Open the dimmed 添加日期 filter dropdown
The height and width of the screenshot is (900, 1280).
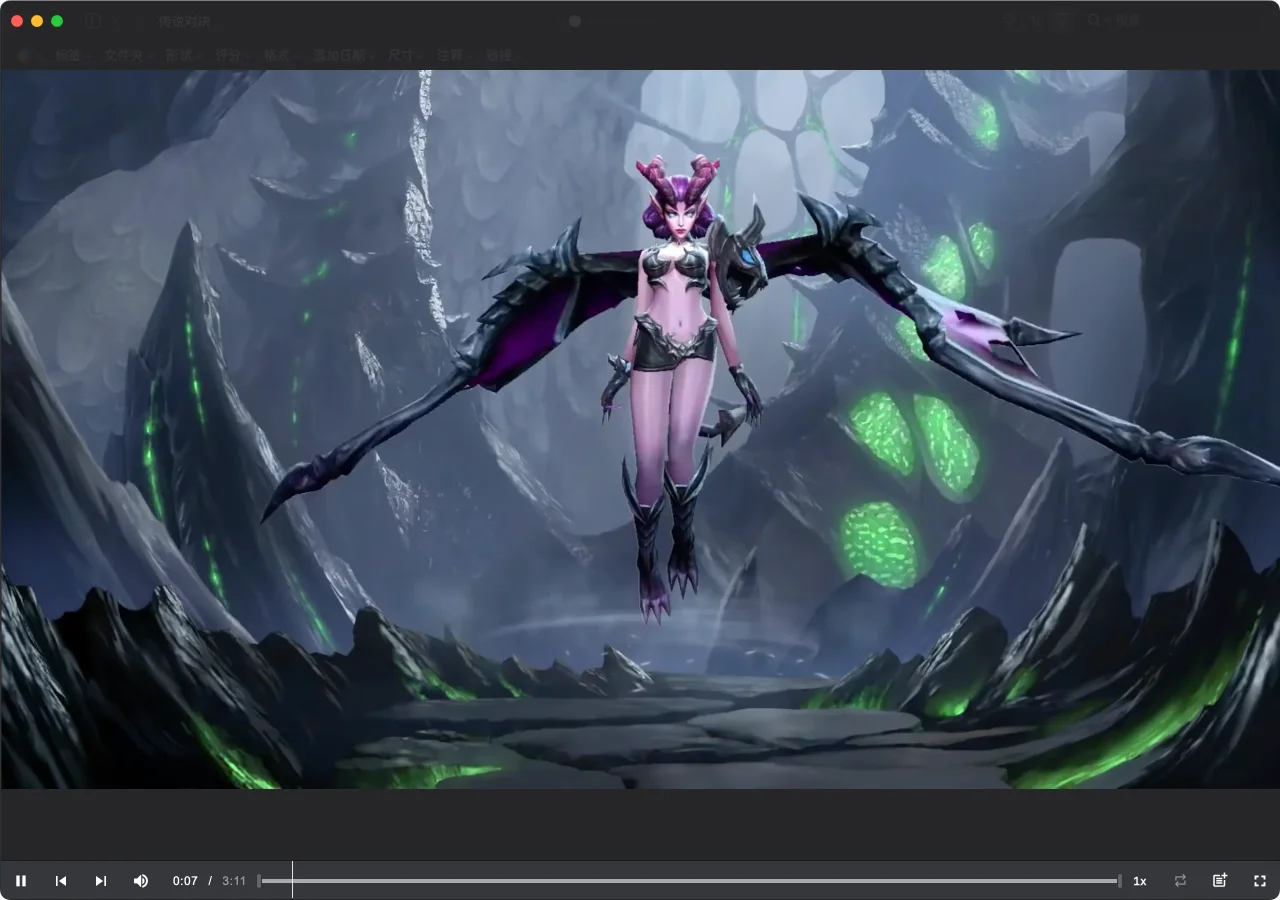(343, 56)
